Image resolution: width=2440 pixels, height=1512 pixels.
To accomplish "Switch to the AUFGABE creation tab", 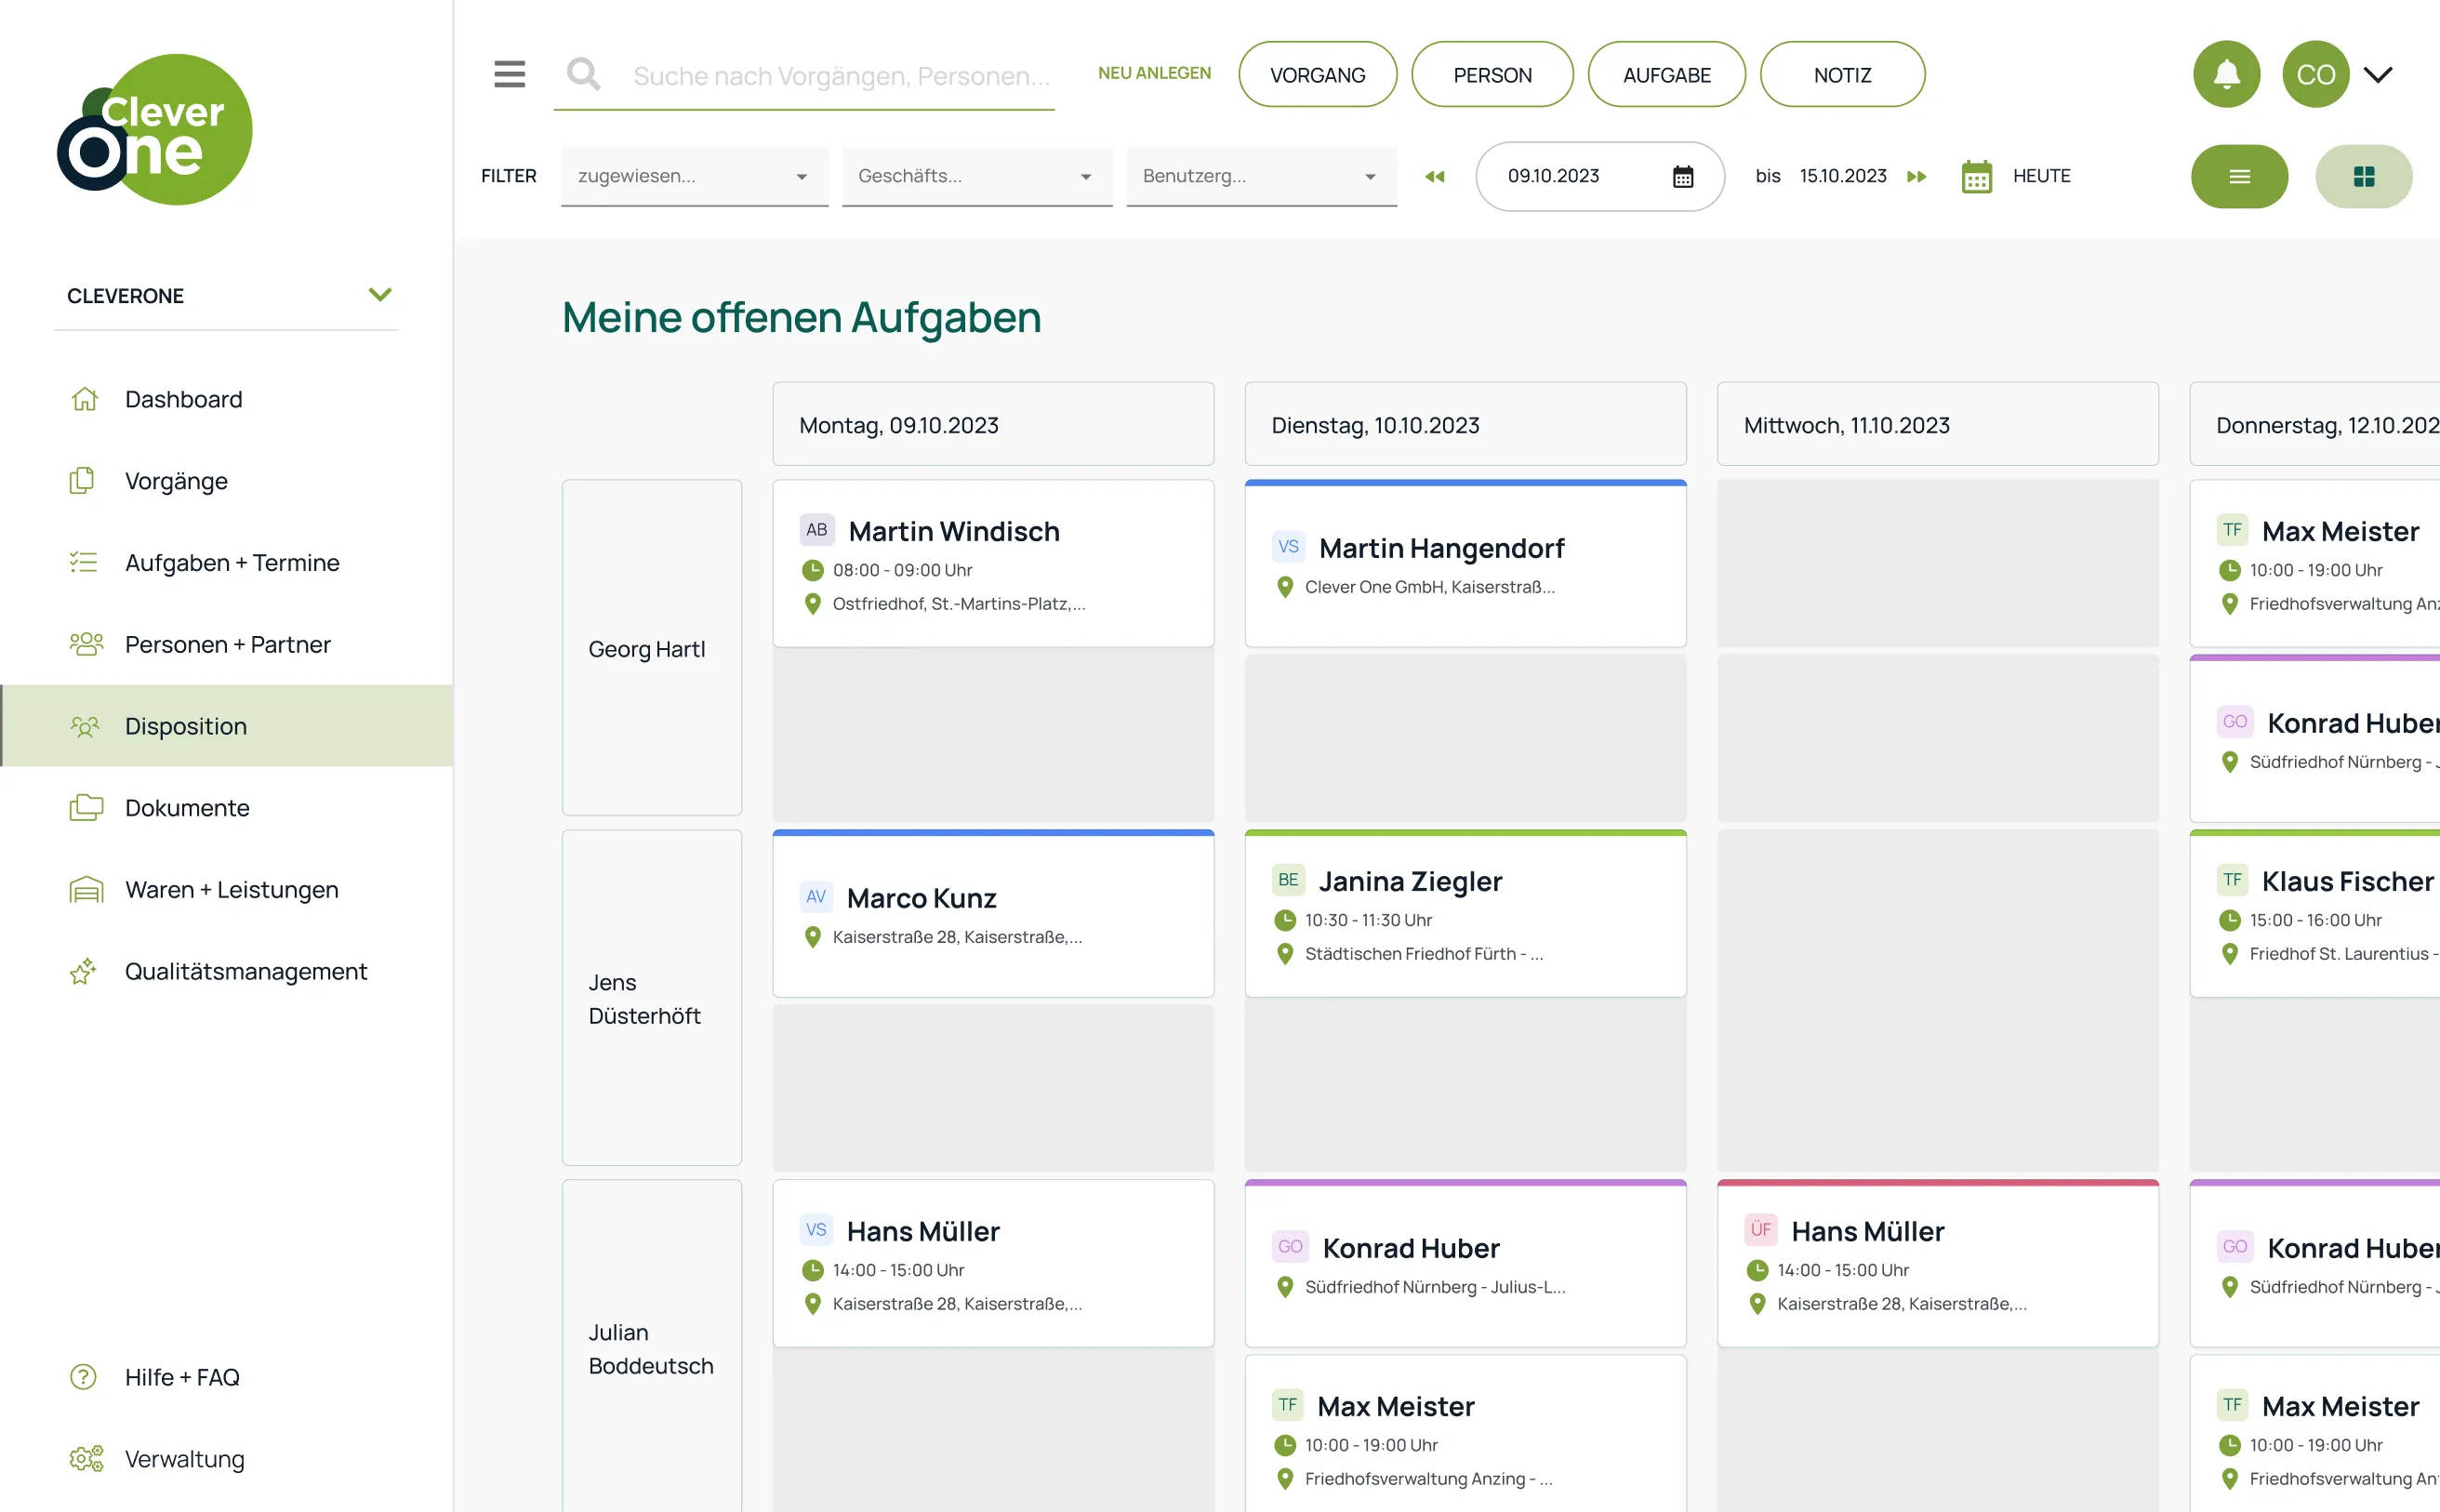I will coord(1667,74).
